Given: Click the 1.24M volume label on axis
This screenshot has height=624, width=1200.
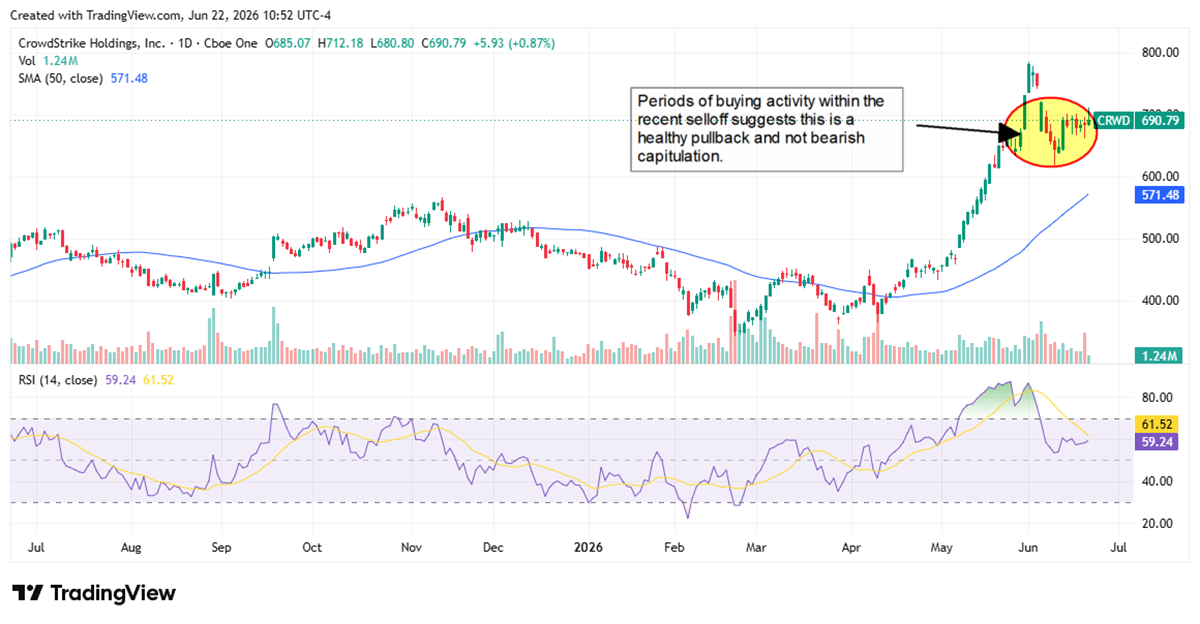Looking at the screenshot, I should click(1159, 356).
